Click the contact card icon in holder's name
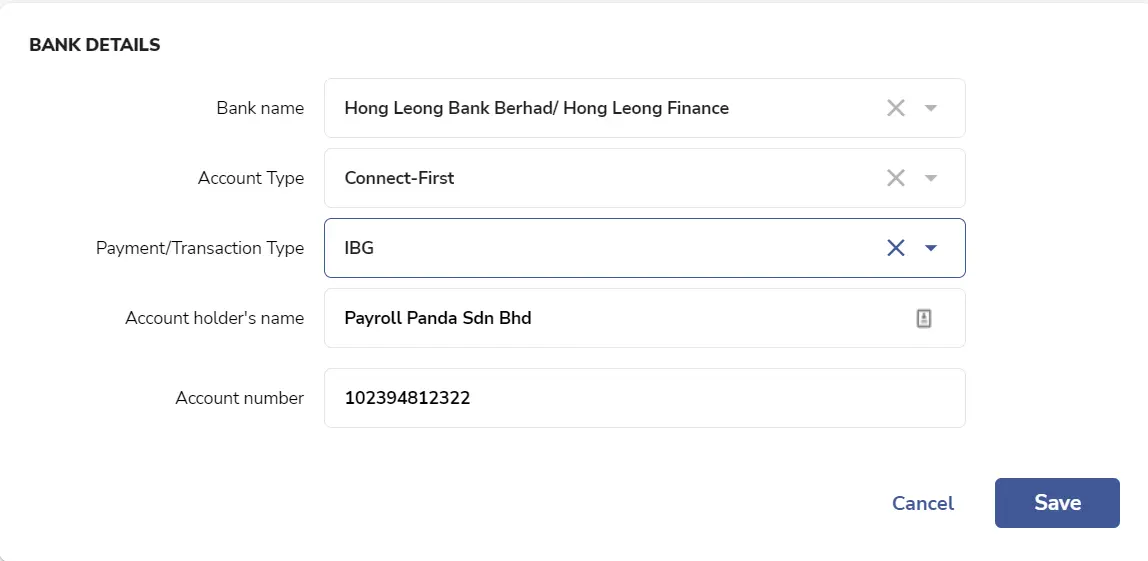Screen dimensions: 1148x561 click(x=924, y=319)
